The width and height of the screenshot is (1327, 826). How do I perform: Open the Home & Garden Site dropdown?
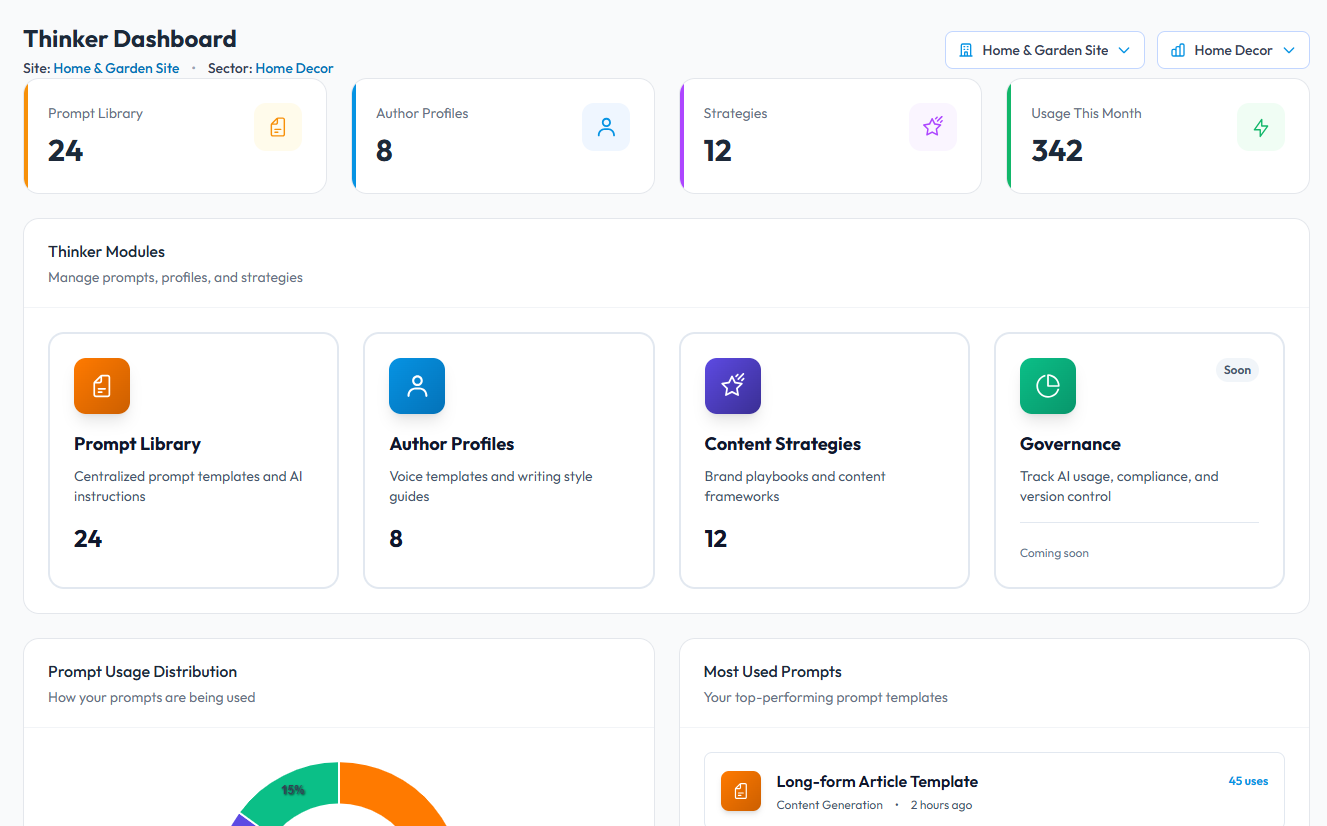click(1044, 50)
